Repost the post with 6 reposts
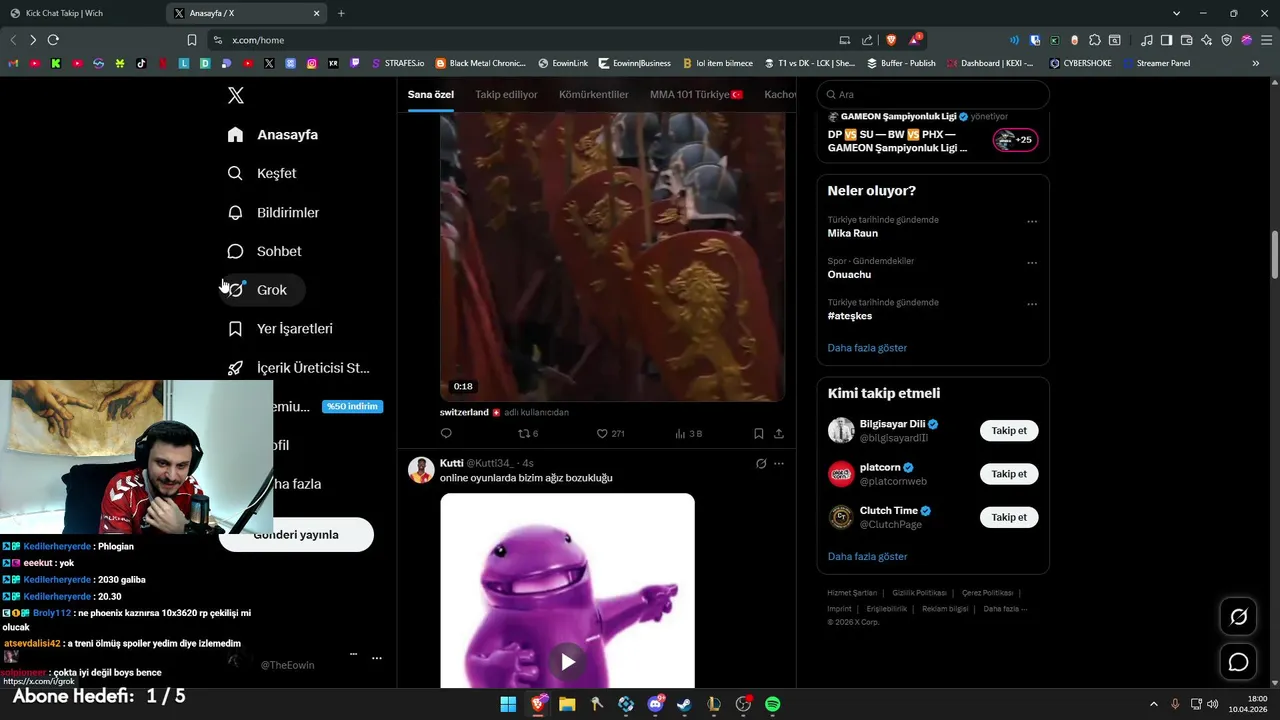 (x=527, y=434)
